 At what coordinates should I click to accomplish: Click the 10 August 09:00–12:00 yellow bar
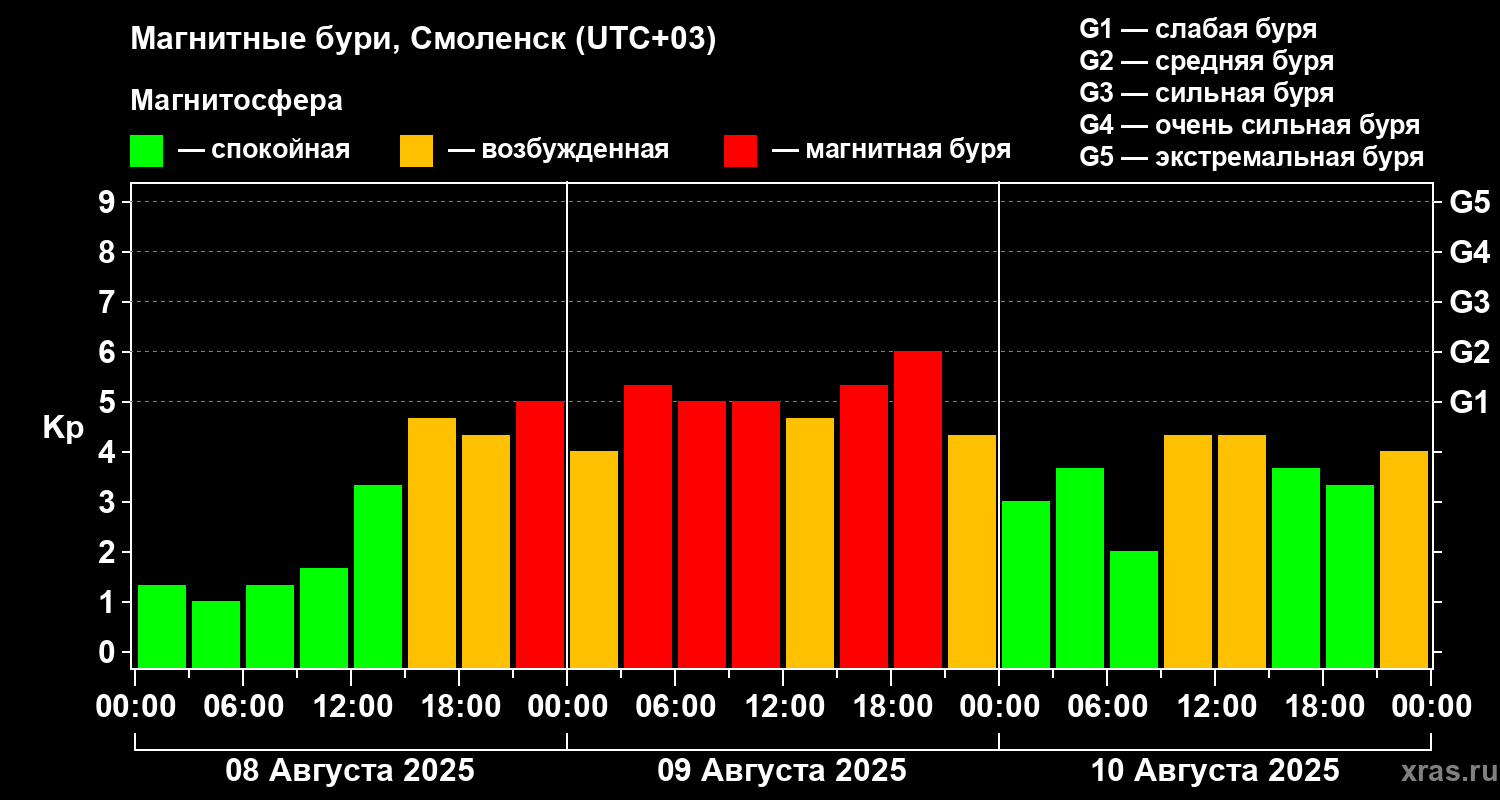click(1188, 551)
